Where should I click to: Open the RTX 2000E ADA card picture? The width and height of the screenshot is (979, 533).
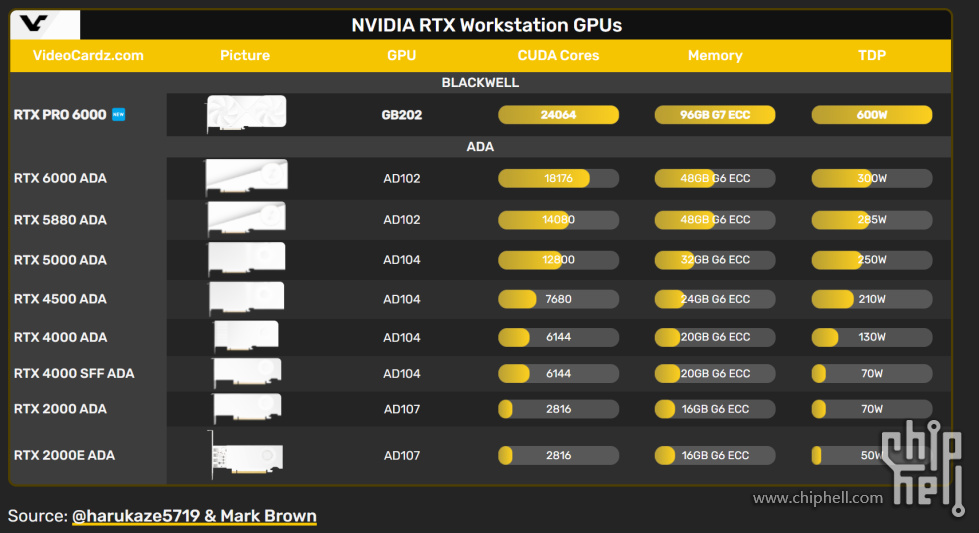[246, 455]
